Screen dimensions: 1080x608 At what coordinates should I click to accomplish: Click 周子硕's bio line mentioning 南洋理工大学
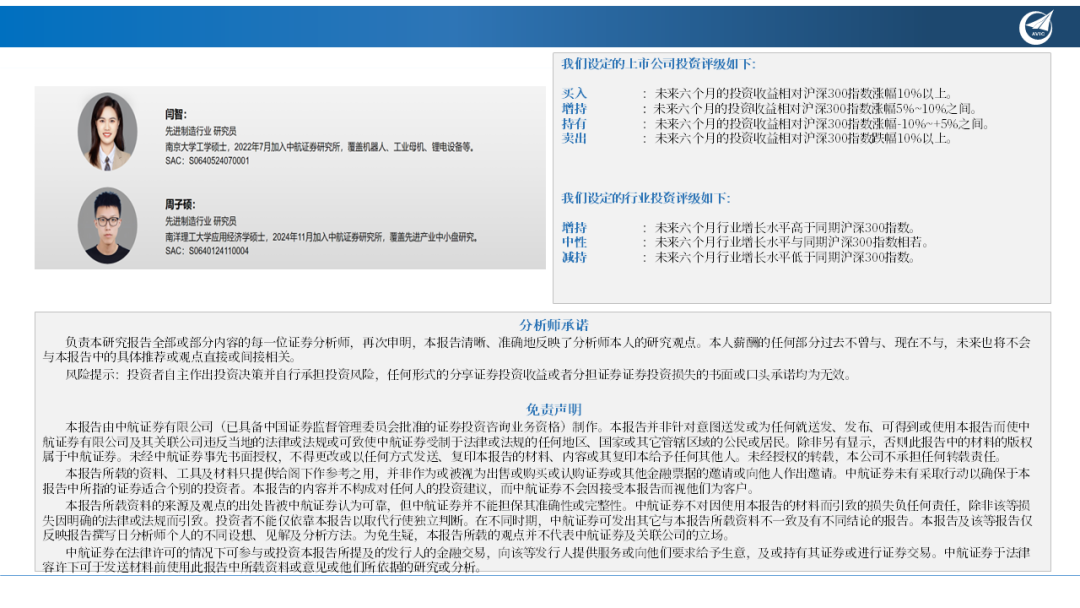[x=322, y=237]
